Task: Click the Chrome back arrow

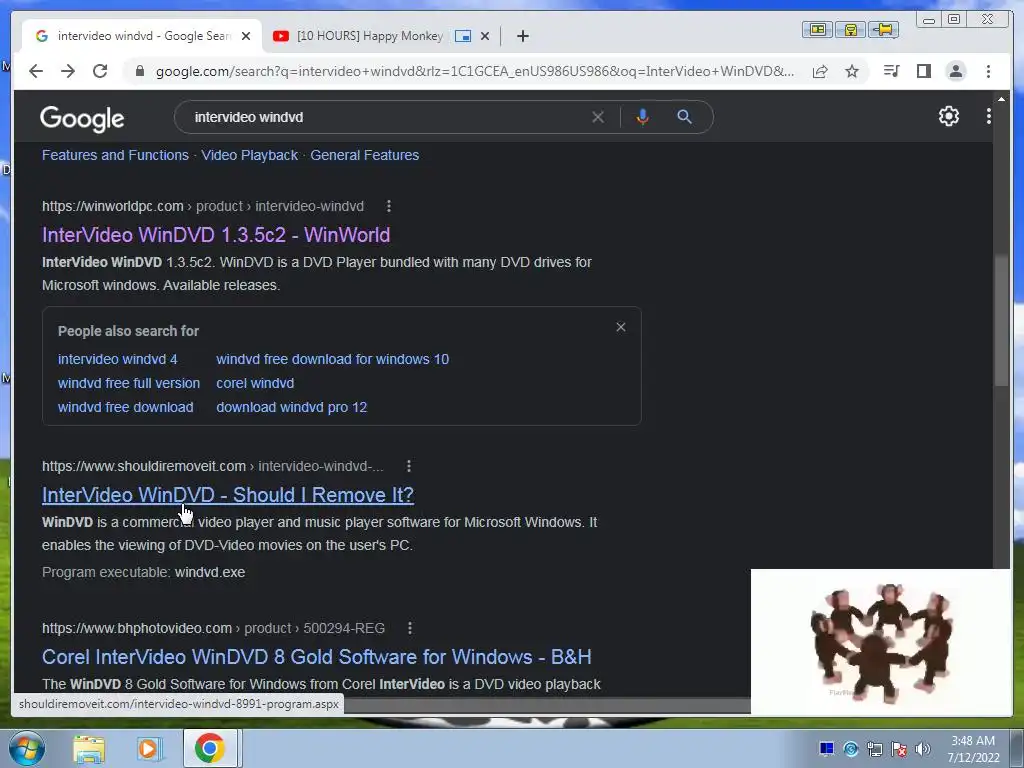Action: (36, 71)
